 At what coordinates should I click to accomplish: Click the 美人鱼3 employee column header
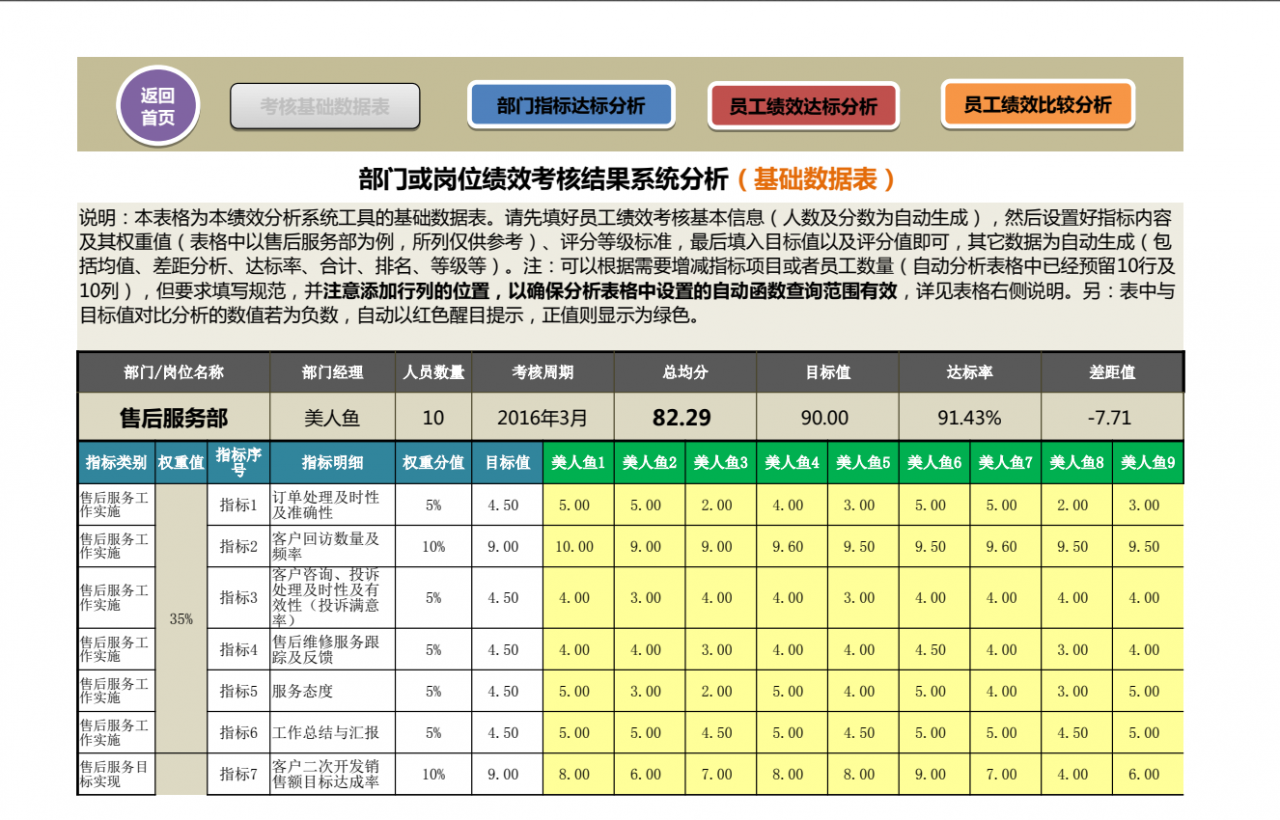[721, 463]
